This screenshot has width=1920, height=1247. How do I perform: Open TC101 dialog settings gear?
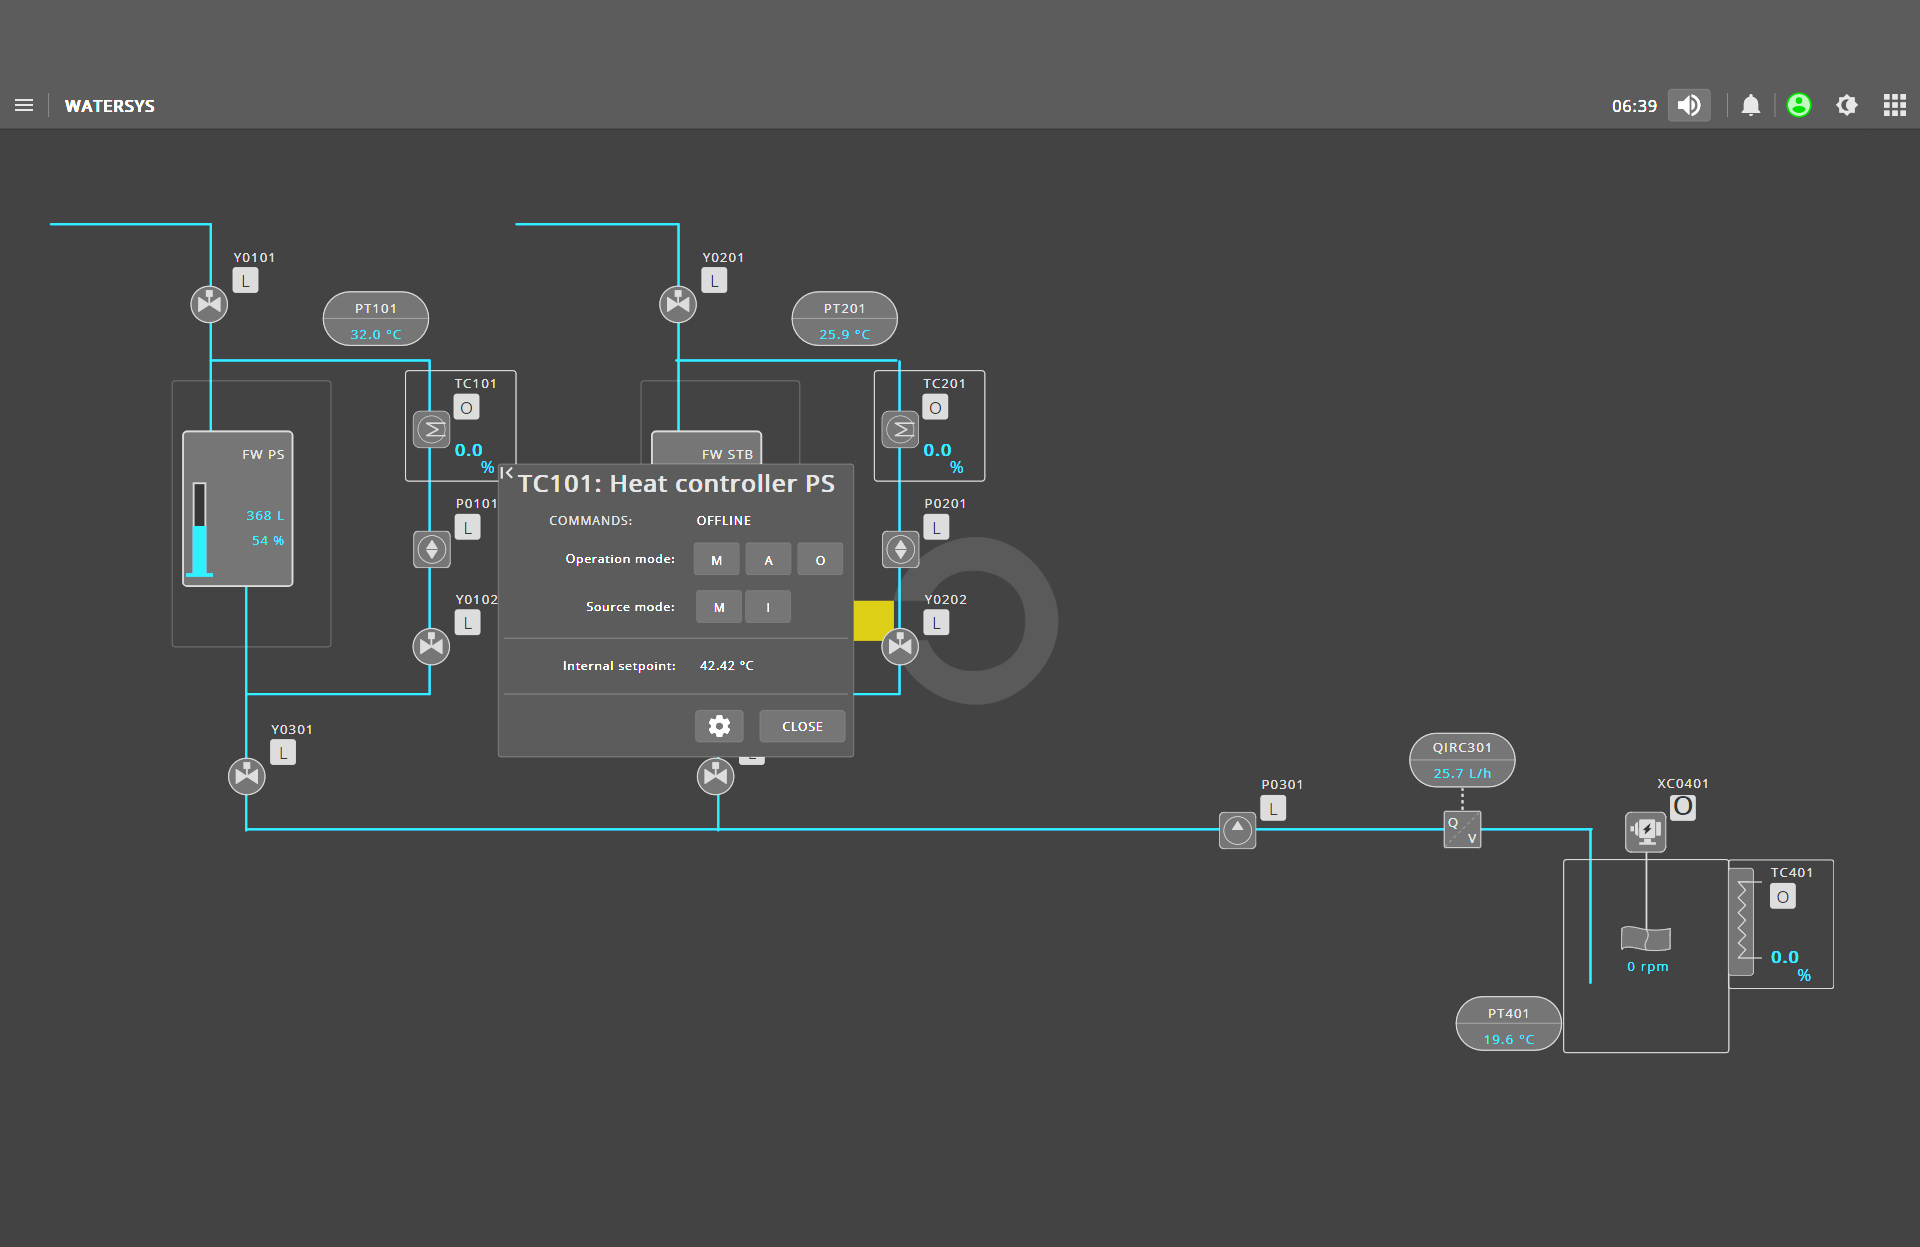point(719,726)
